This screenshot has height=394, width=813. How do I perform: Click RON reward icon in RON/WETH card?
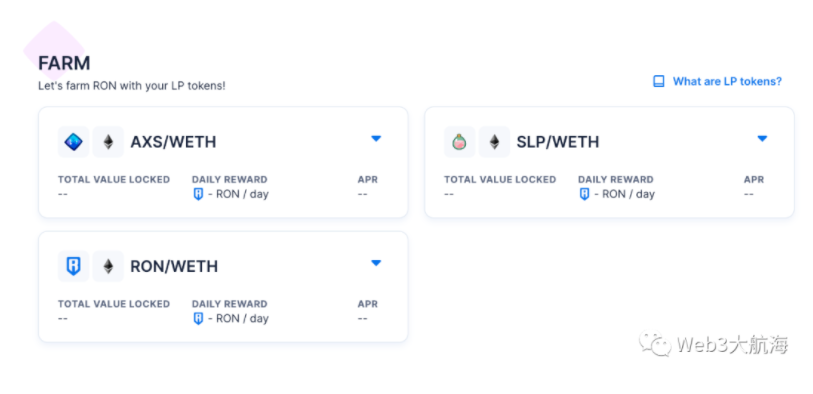pos(198,319)
